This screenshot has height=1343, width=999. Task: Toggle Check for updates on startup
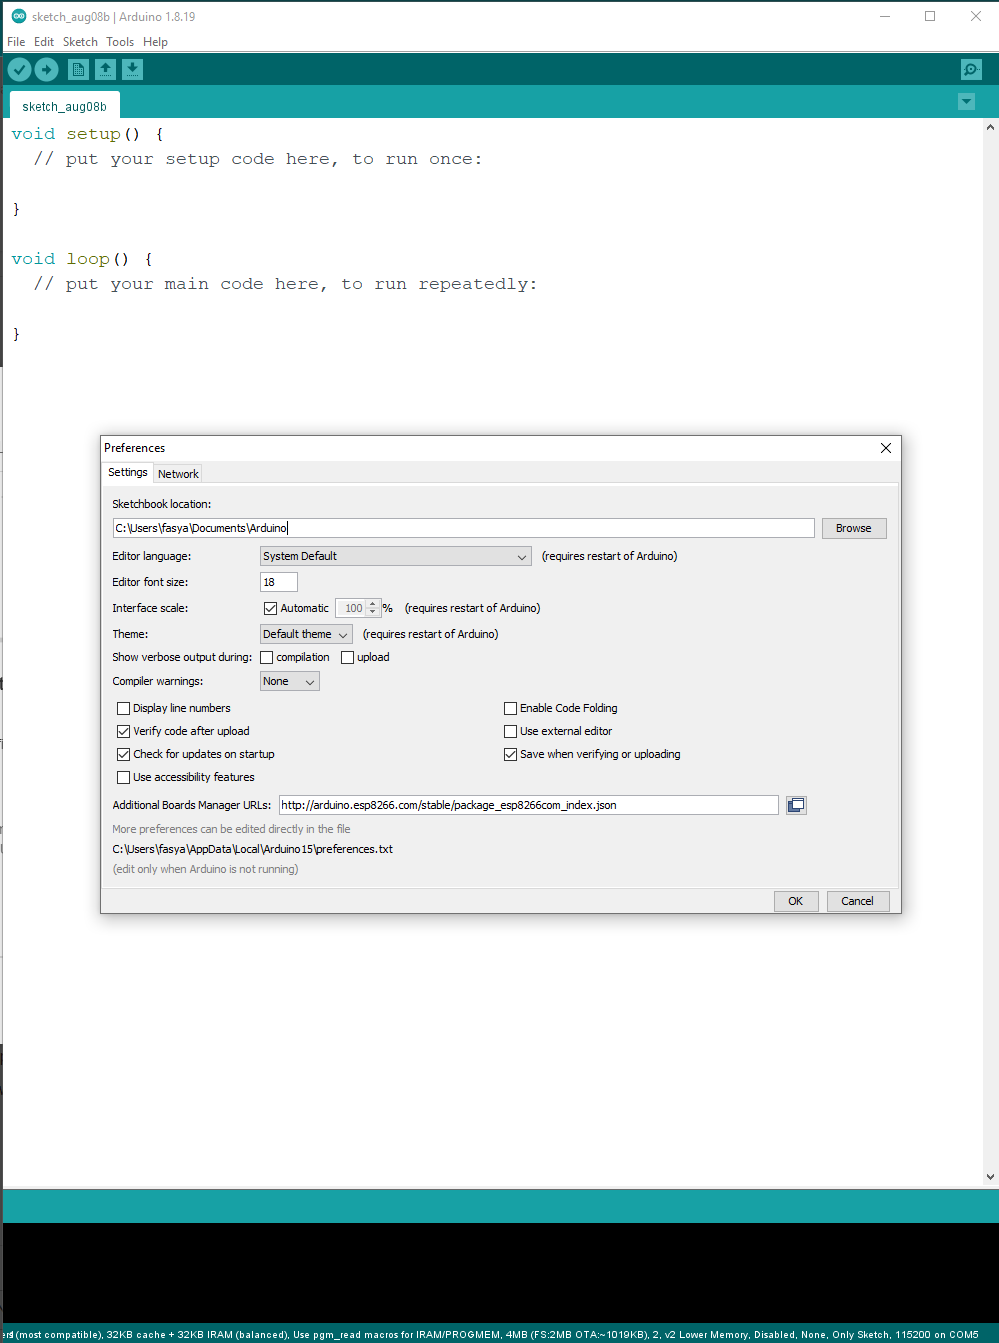coord(124,754)
